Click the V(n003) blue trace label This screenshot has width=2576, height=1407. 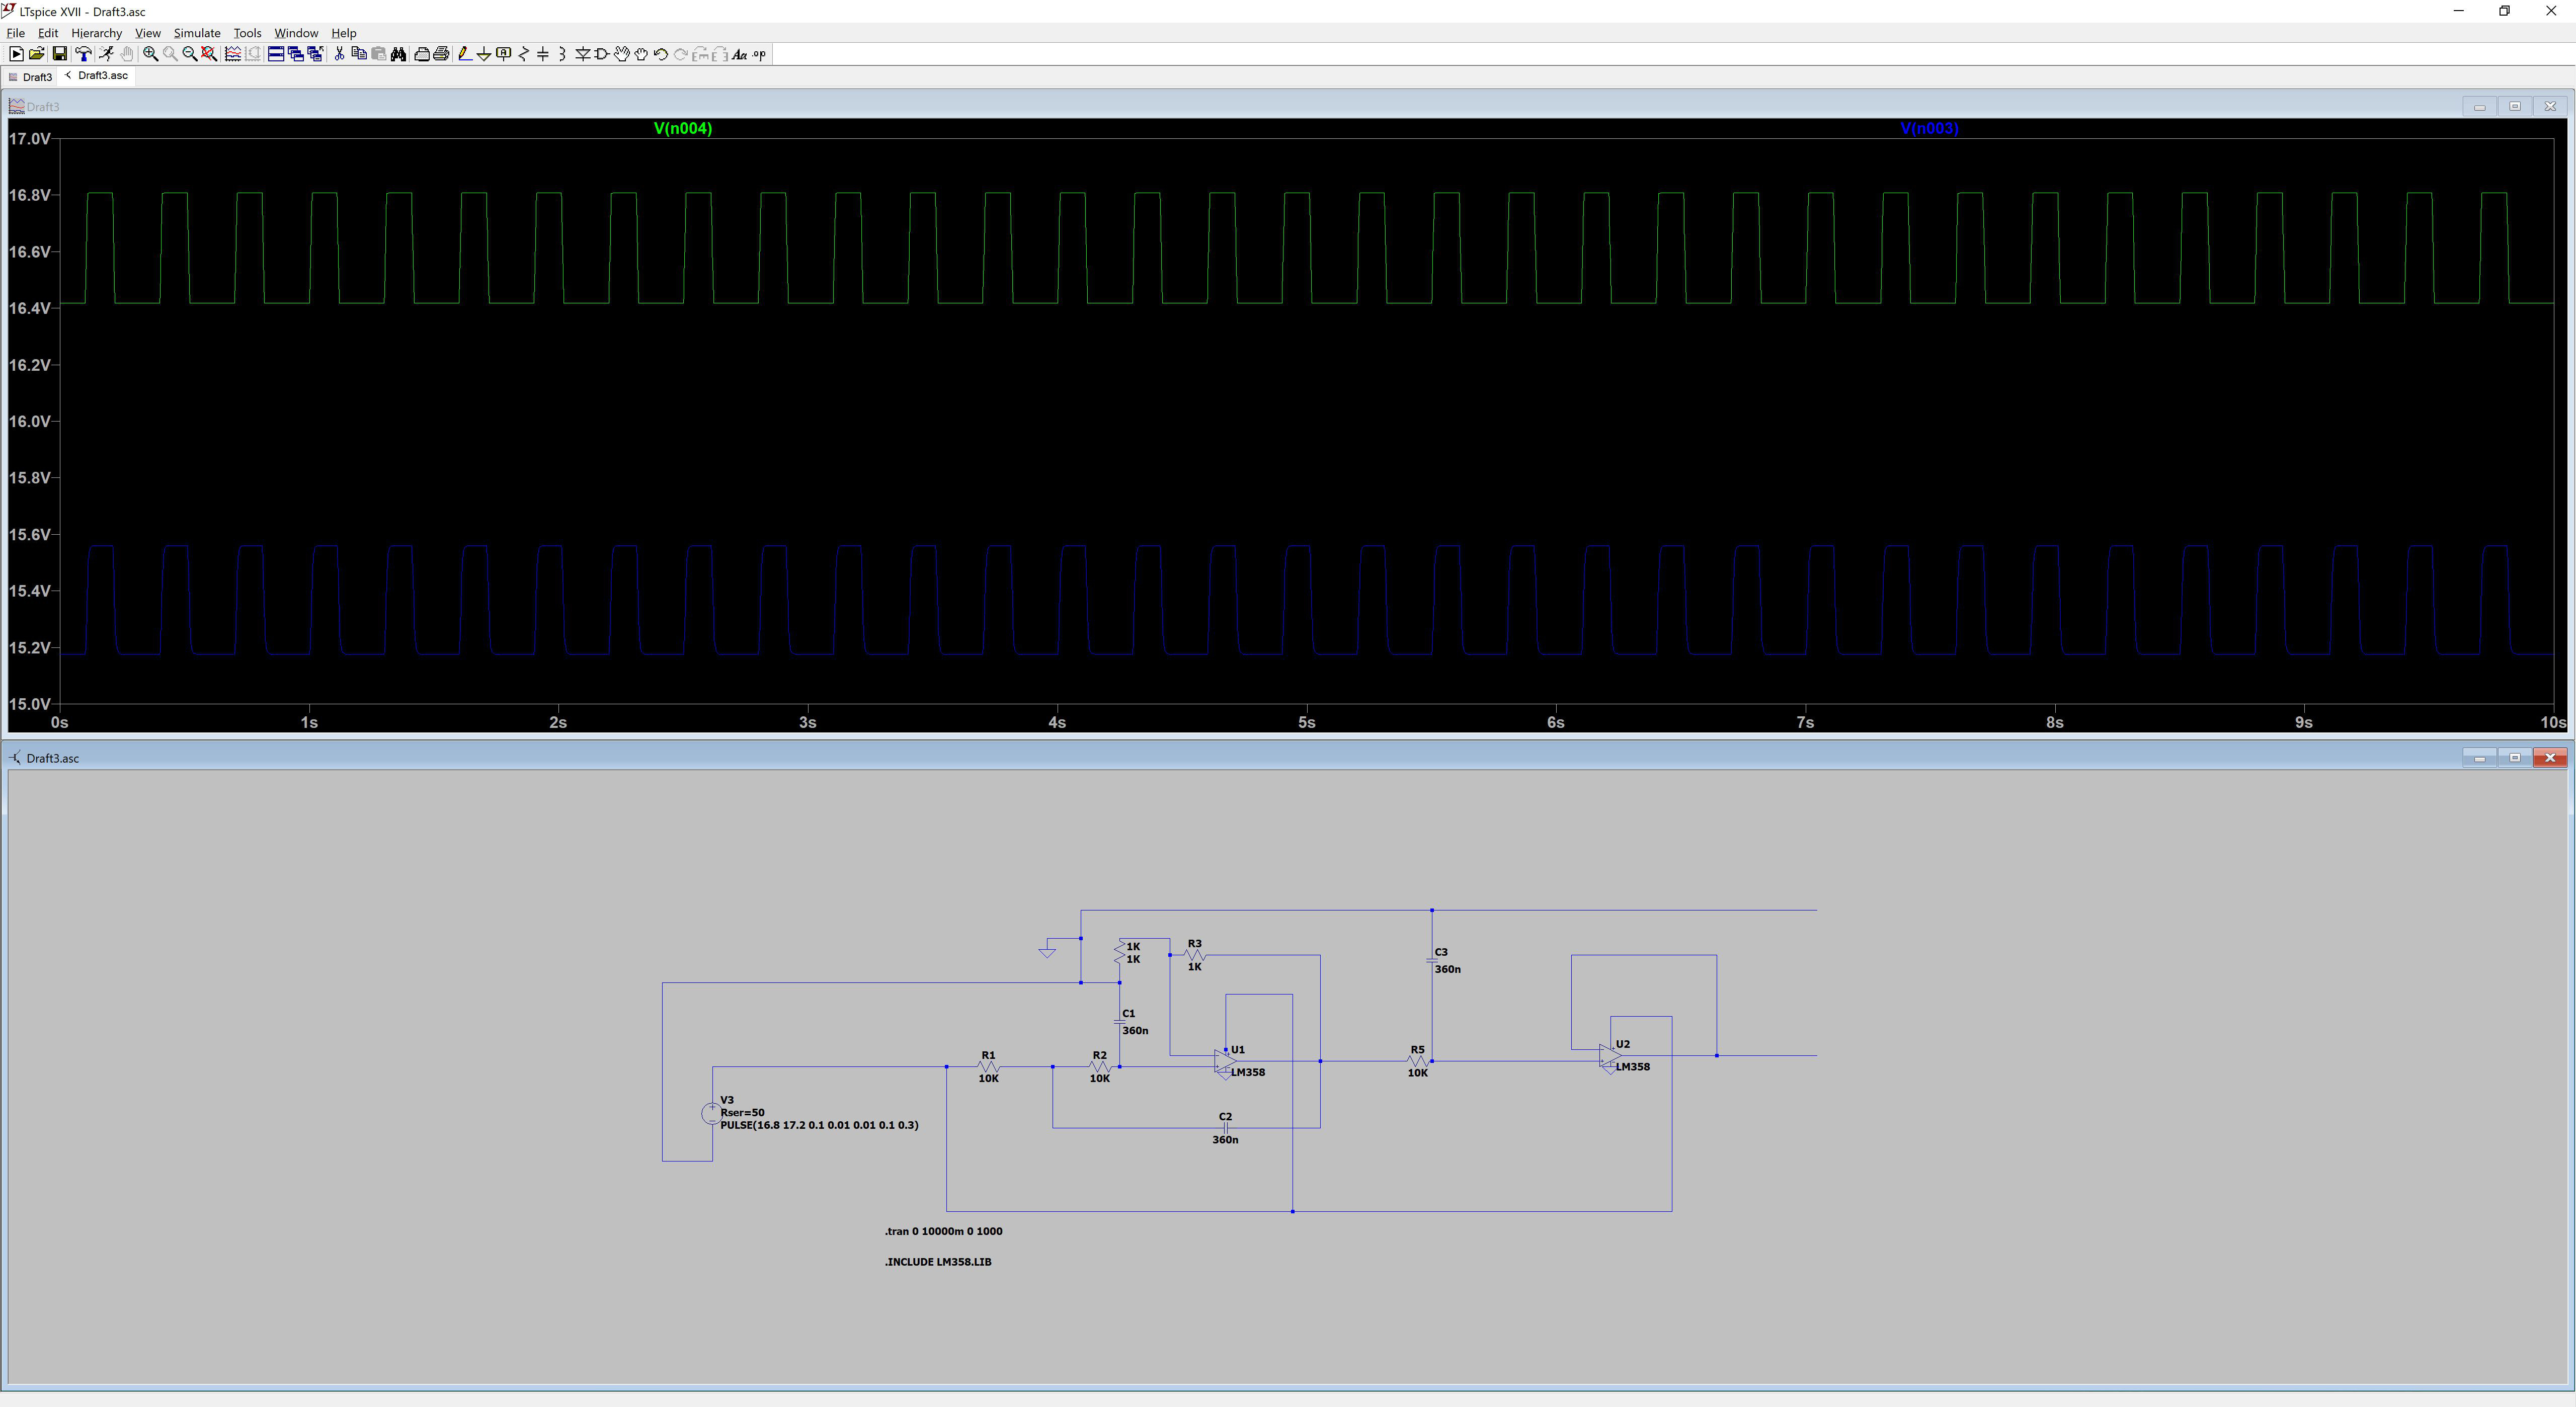click(1929, 128)
